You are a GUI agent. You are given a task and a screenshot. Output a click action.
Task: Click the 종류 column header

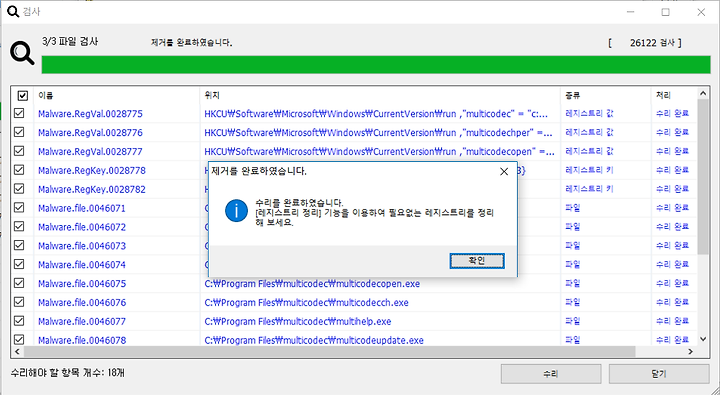point(606,96)
